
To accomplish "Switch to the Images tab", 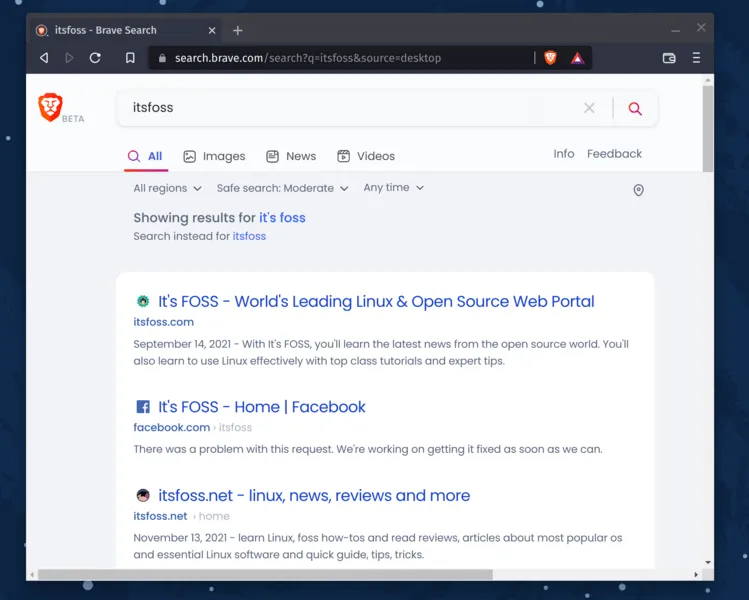I will [214, 156].
